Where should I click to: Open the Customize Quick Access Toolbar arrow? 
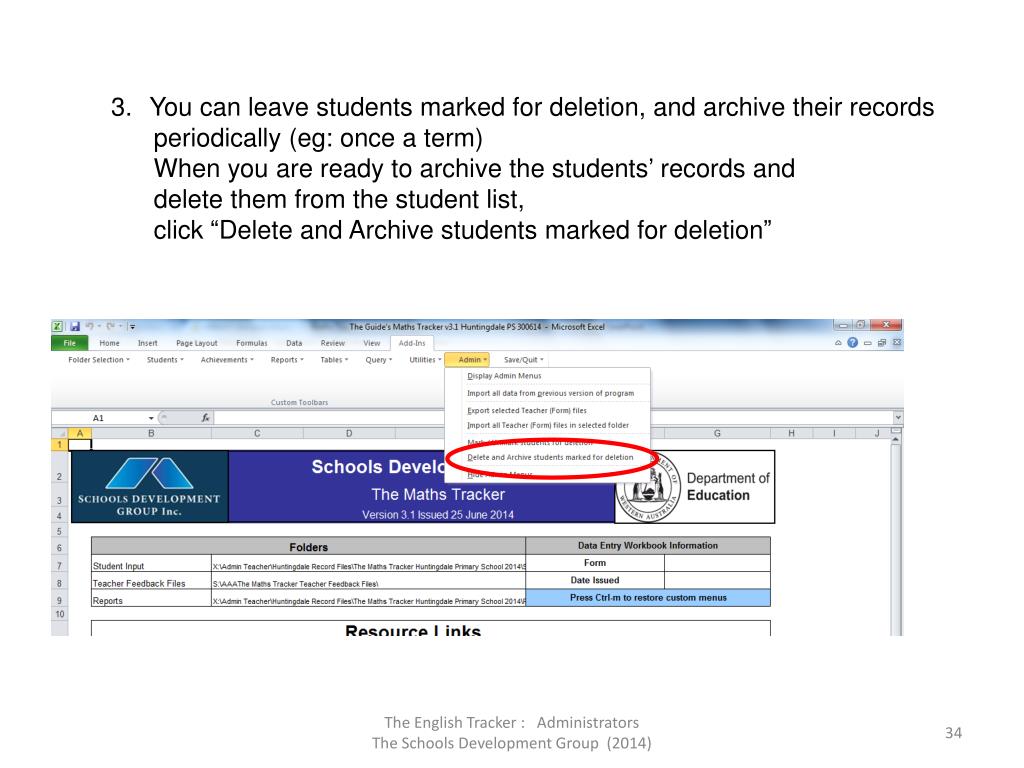[132, 327]
